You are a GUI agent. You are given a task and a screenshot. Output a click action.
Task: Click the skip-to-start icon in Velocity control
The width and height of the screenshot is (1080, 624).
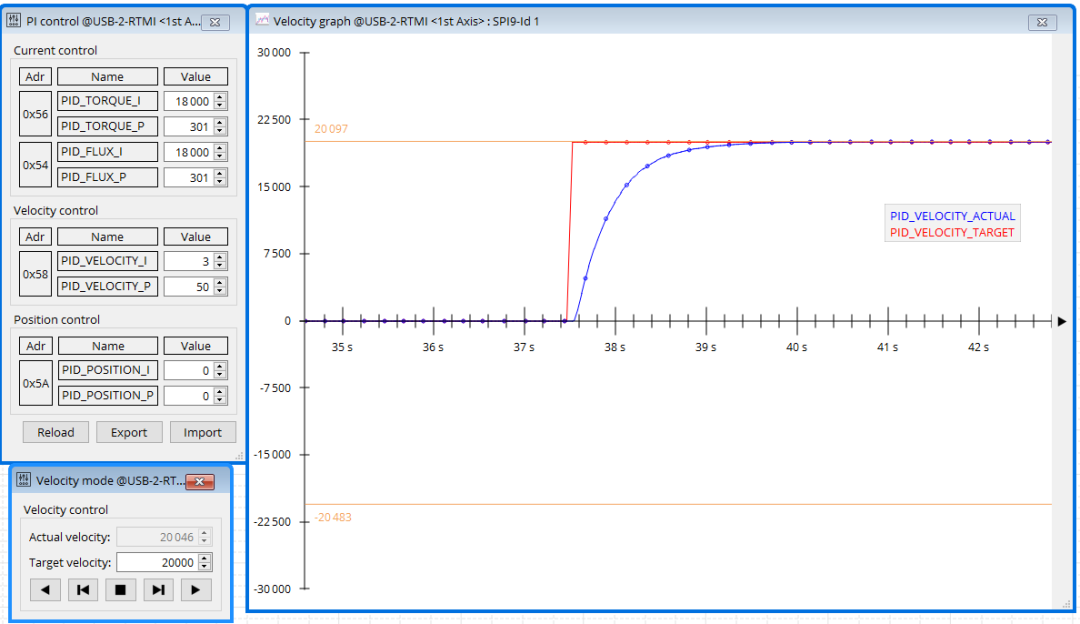tap(82, 589)
